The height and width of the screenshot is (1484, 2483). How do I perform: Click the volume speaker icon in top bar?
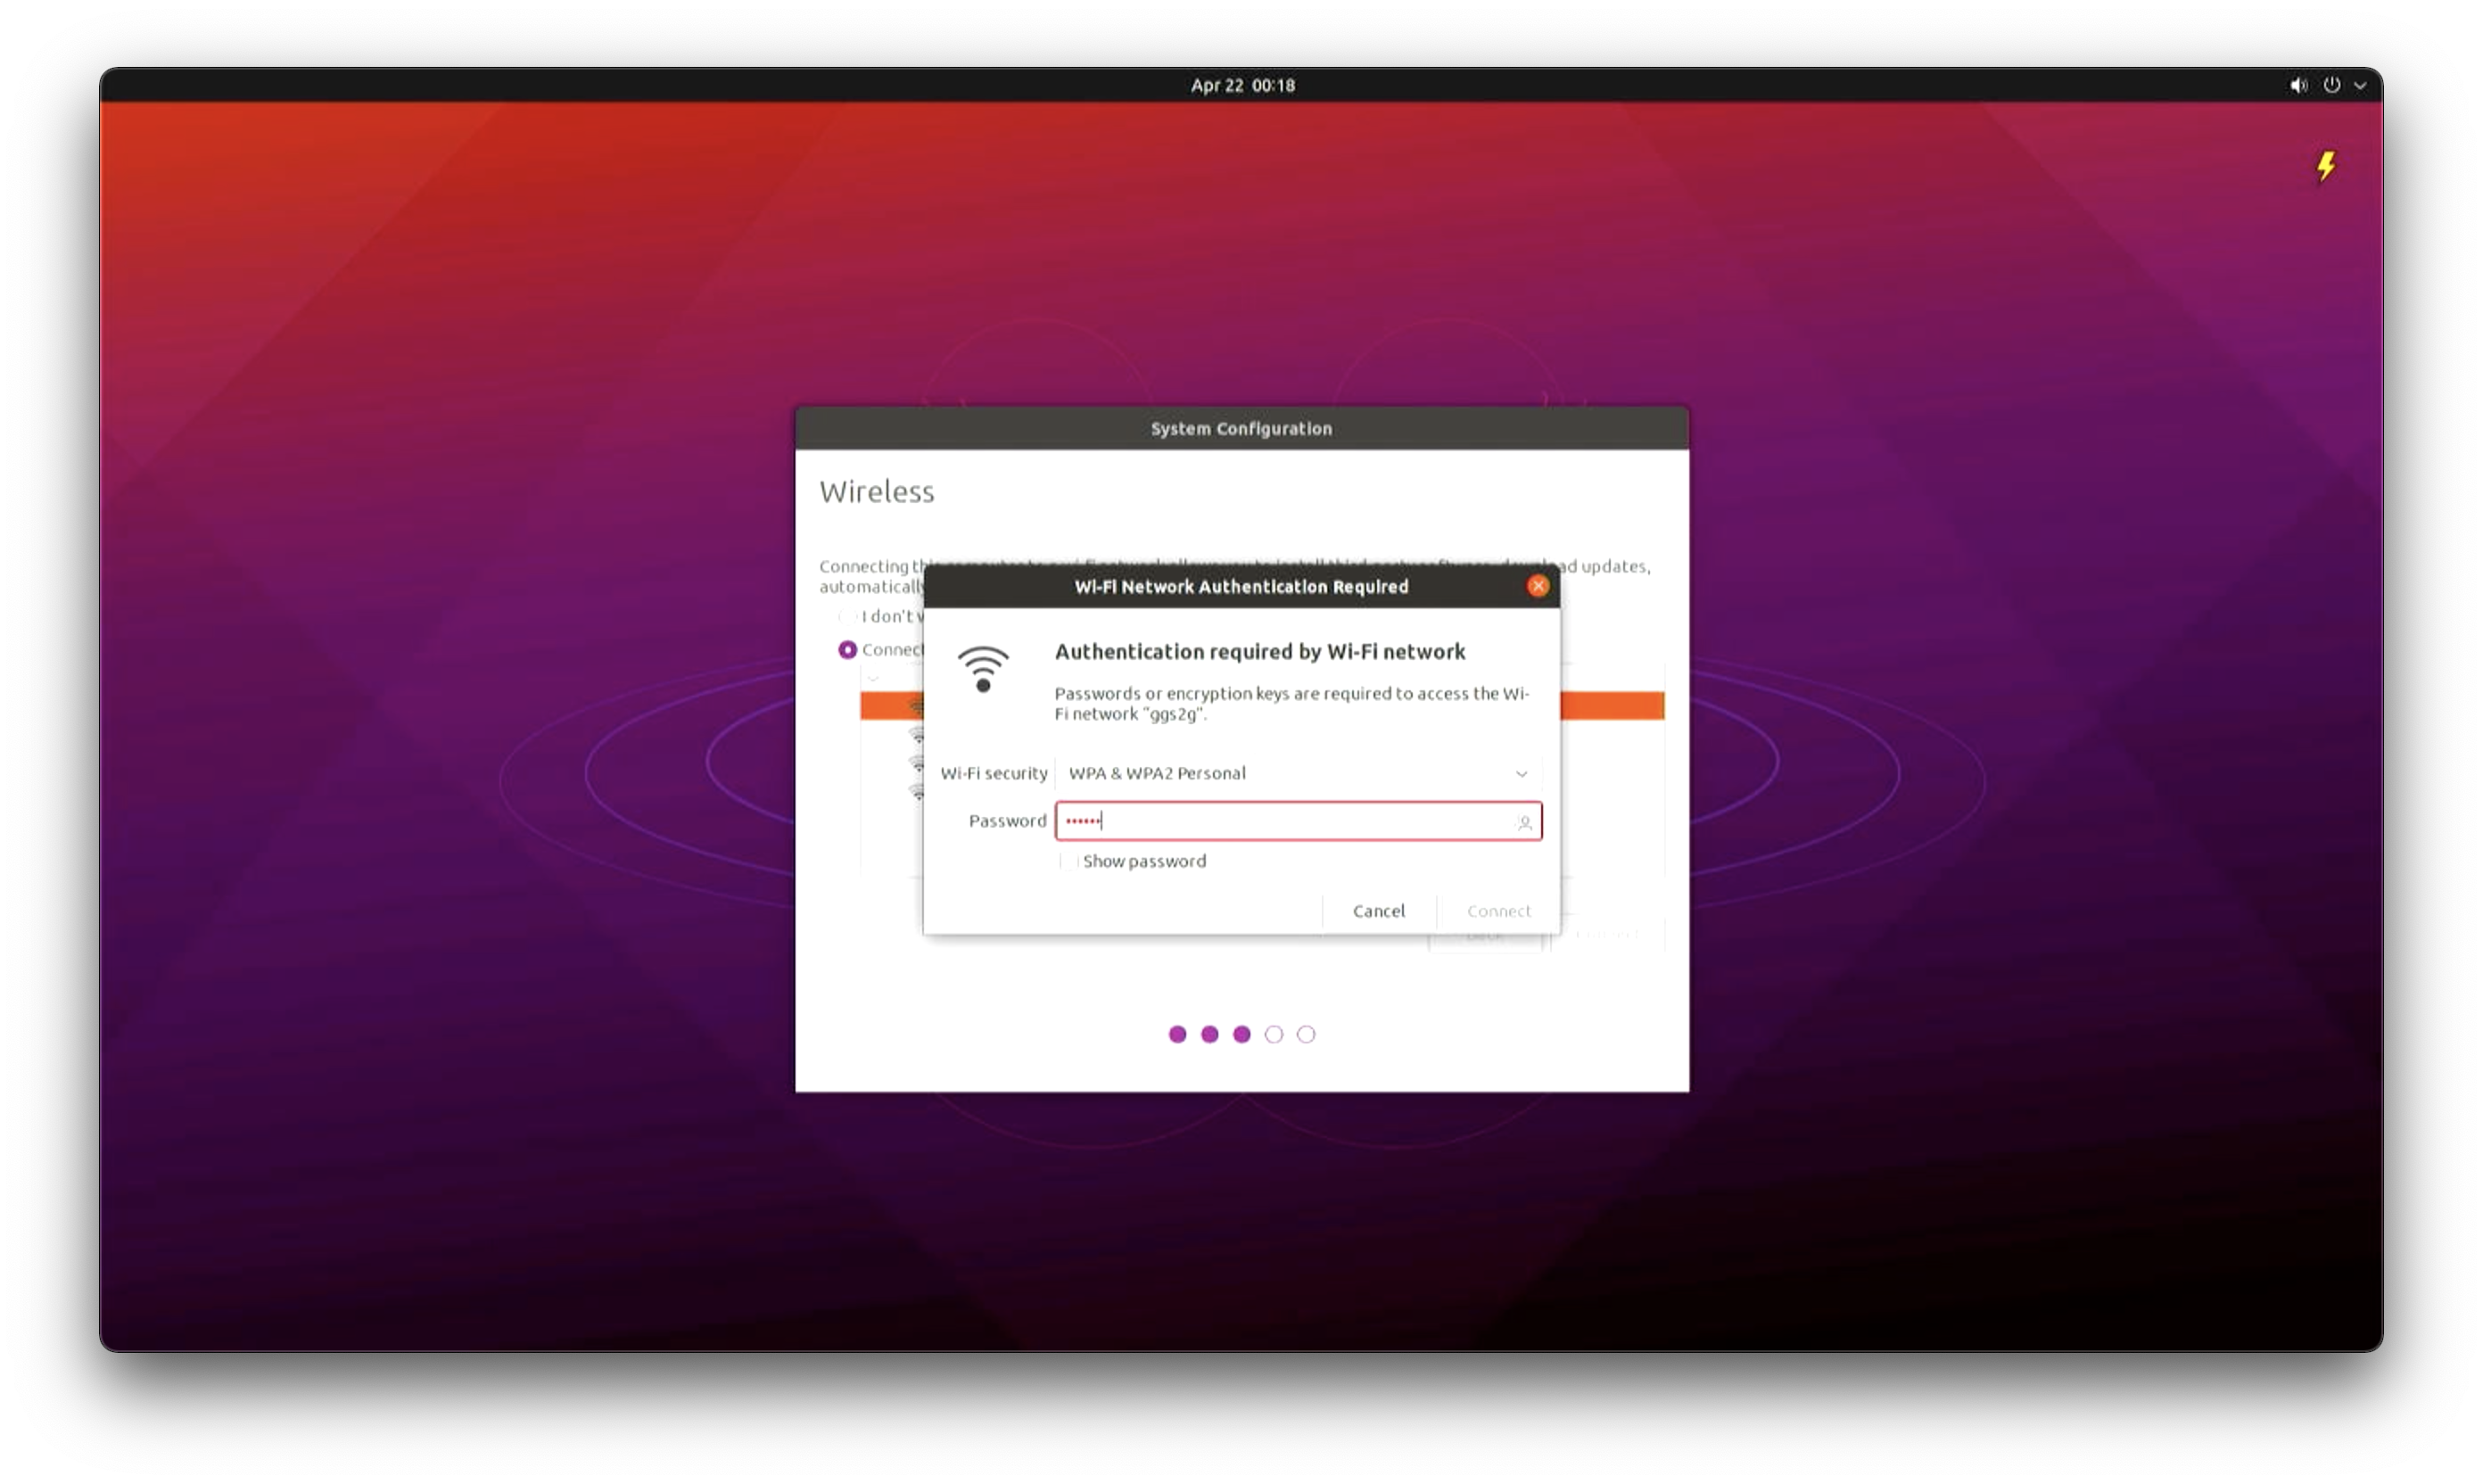(x=2298, y=86)
